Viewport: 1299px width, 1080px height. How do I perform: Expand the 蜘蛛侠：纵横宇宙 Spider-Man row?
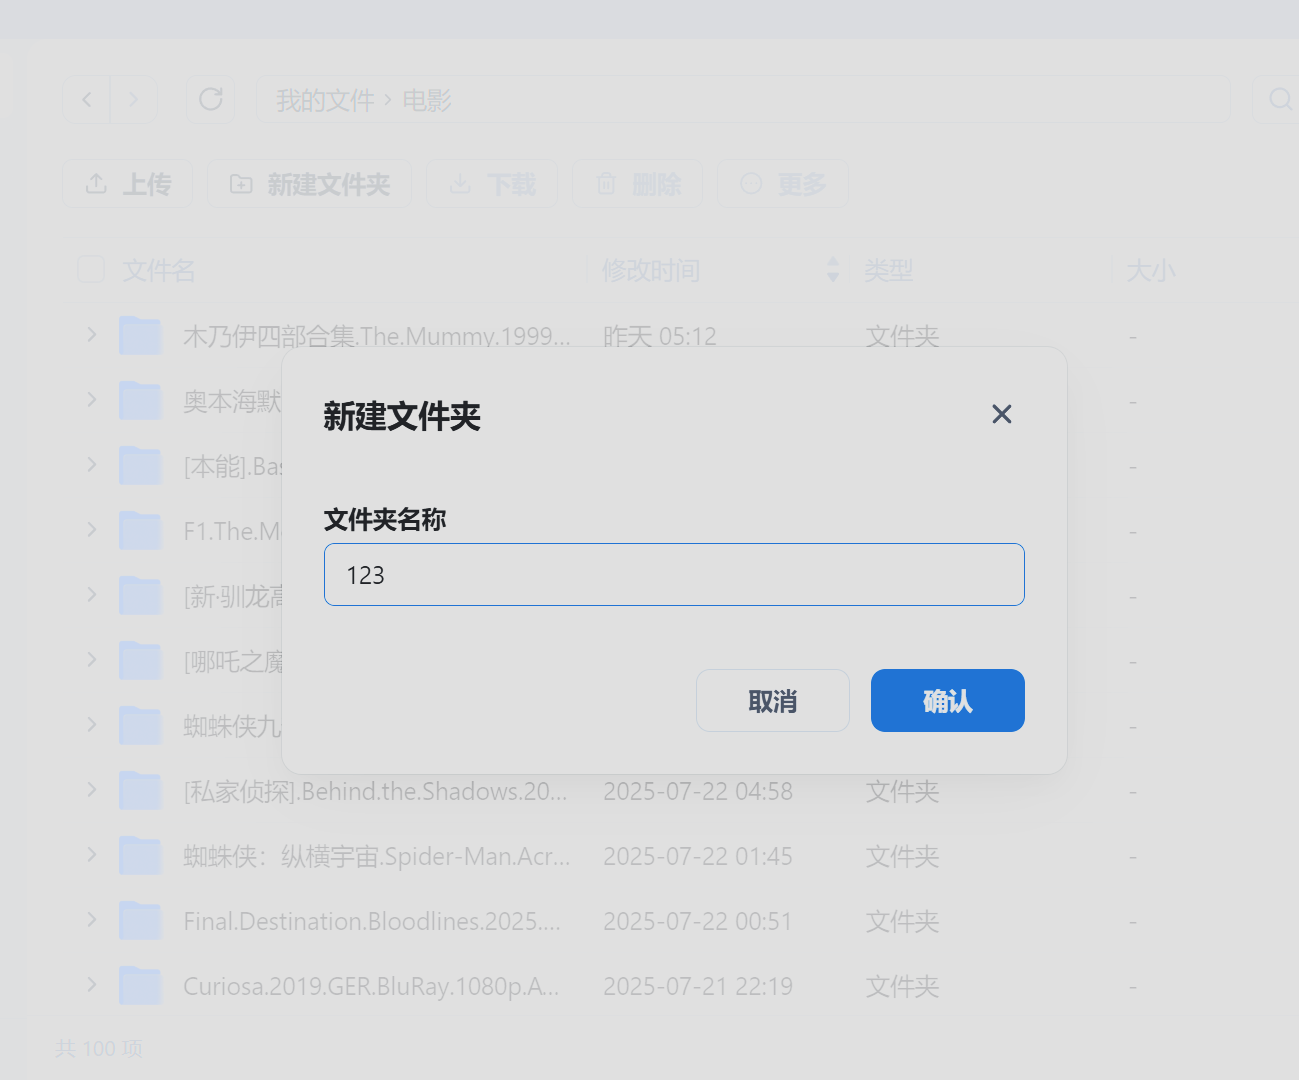92,855
